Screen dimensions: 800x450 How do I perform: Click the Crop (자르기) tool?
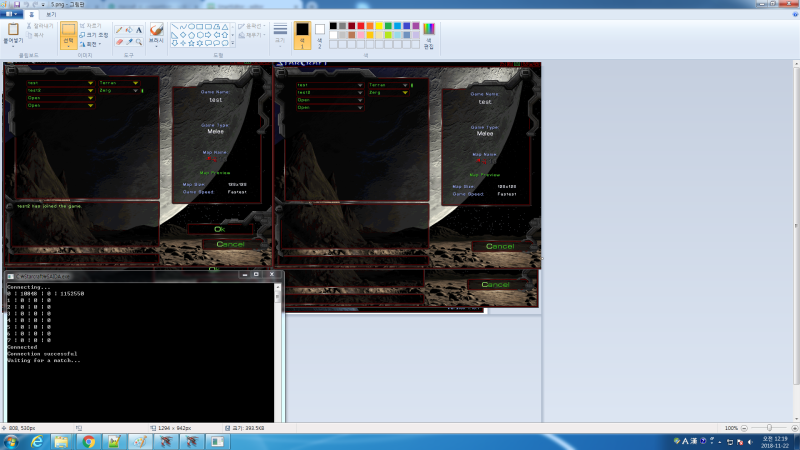tap(91, 26)
